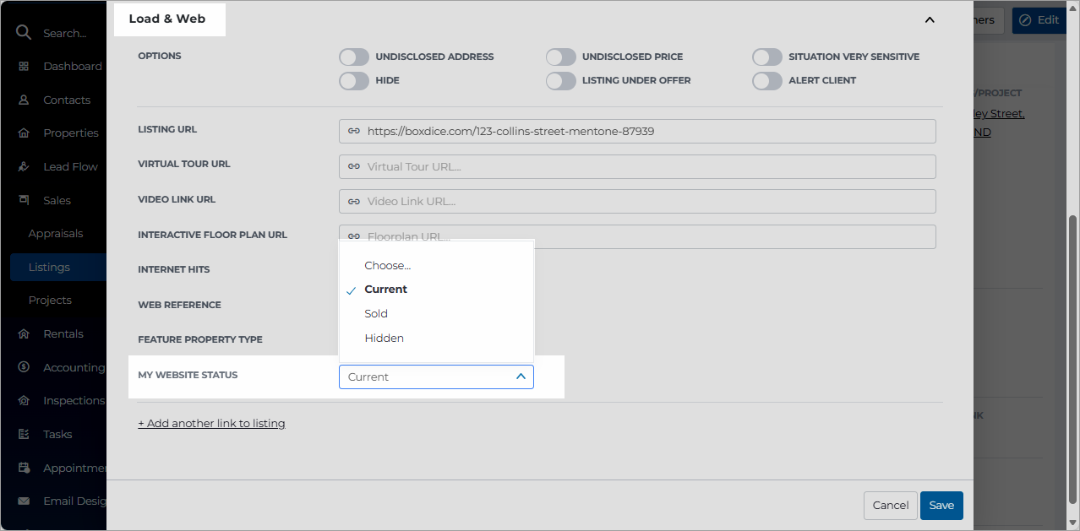This screenshot has width=1080, height=531.
Task: Click Inspections icon in sidebar
Action: click(x=24, y=400)
